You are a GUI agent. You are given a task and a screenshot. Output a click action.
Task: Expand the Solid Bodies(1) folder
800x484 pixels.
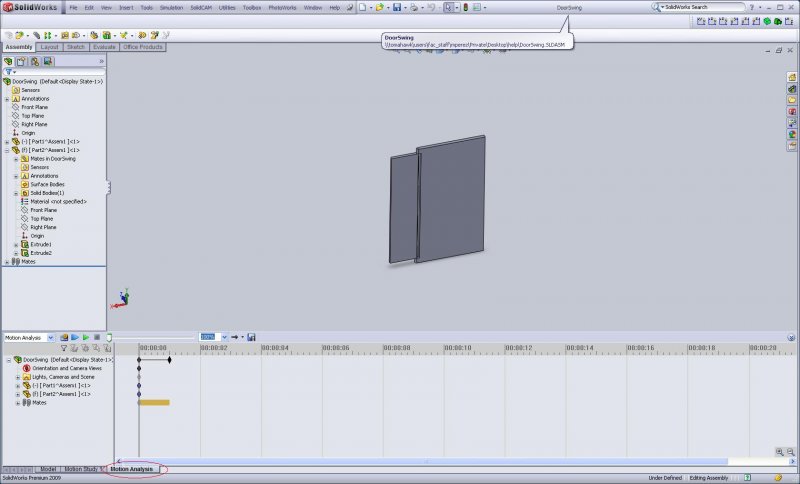point(16,193)
